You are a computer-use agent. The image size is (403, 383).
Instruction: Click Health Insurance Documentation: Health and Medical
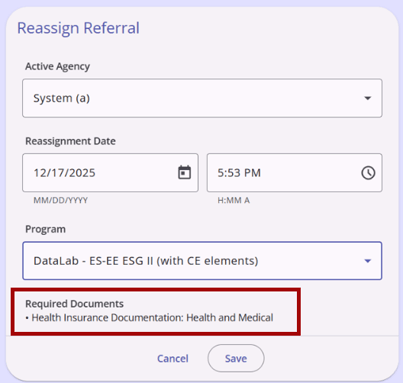(x=152, y=318)
